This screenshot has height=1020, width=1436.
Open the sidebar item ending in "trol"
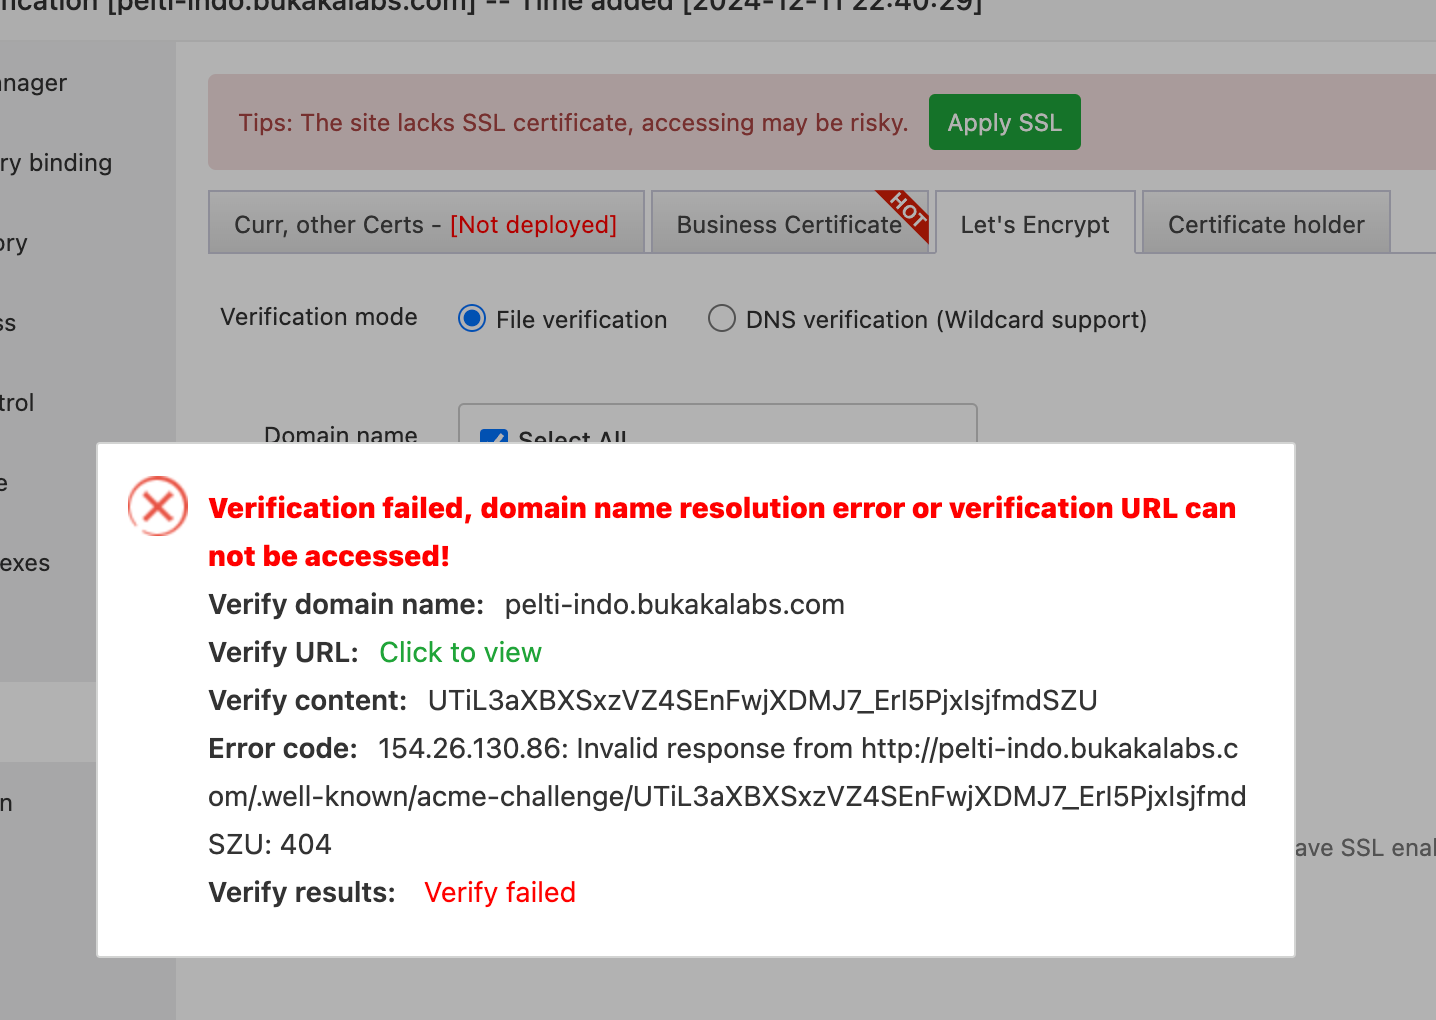click(17, 403)
